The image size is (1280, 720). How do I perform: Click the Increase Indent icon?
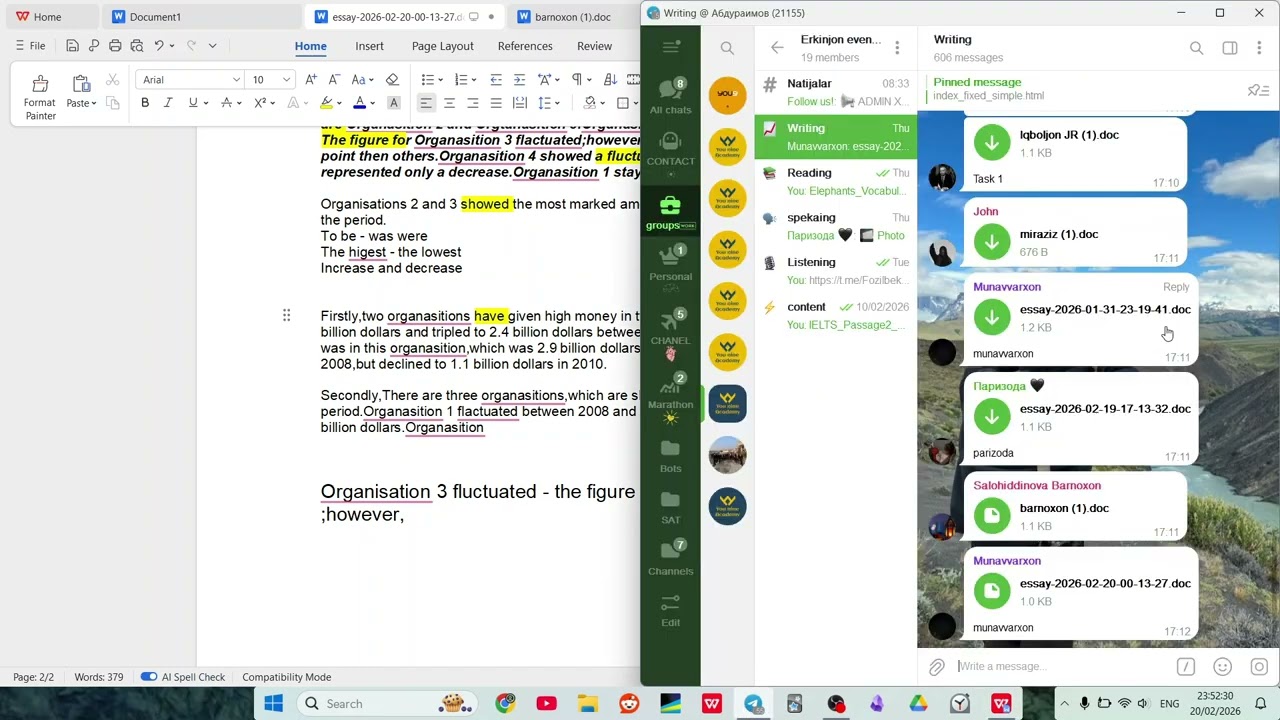(x=519, y=79)
